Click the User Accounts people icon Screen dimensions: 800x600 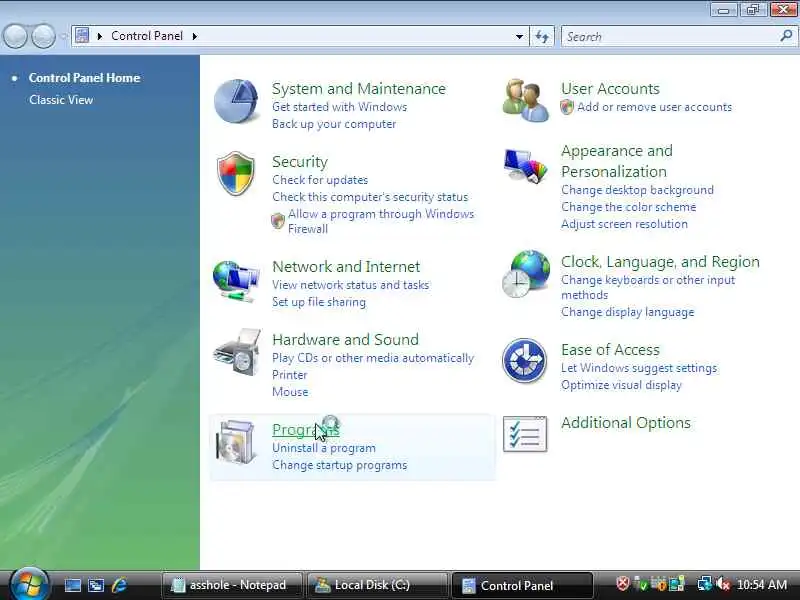[526, 101]
